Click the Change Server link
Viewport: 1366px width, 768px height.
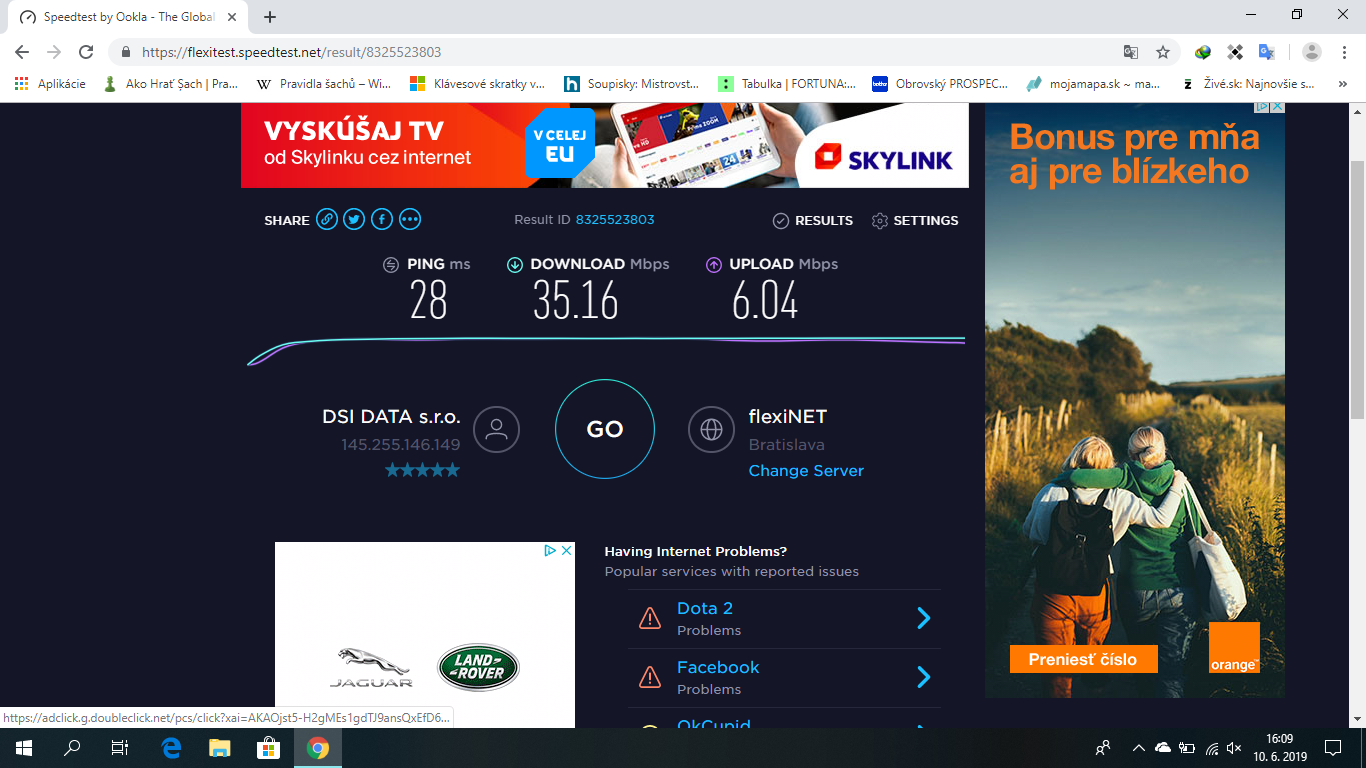806,471
